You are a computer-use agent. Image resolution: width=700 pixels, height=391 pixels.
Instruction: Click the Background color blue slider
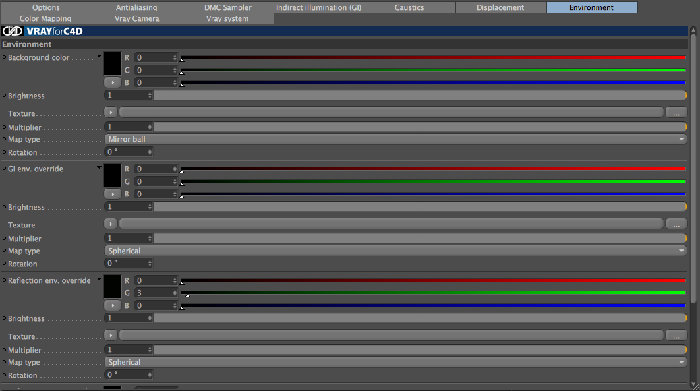coord(433,83)
